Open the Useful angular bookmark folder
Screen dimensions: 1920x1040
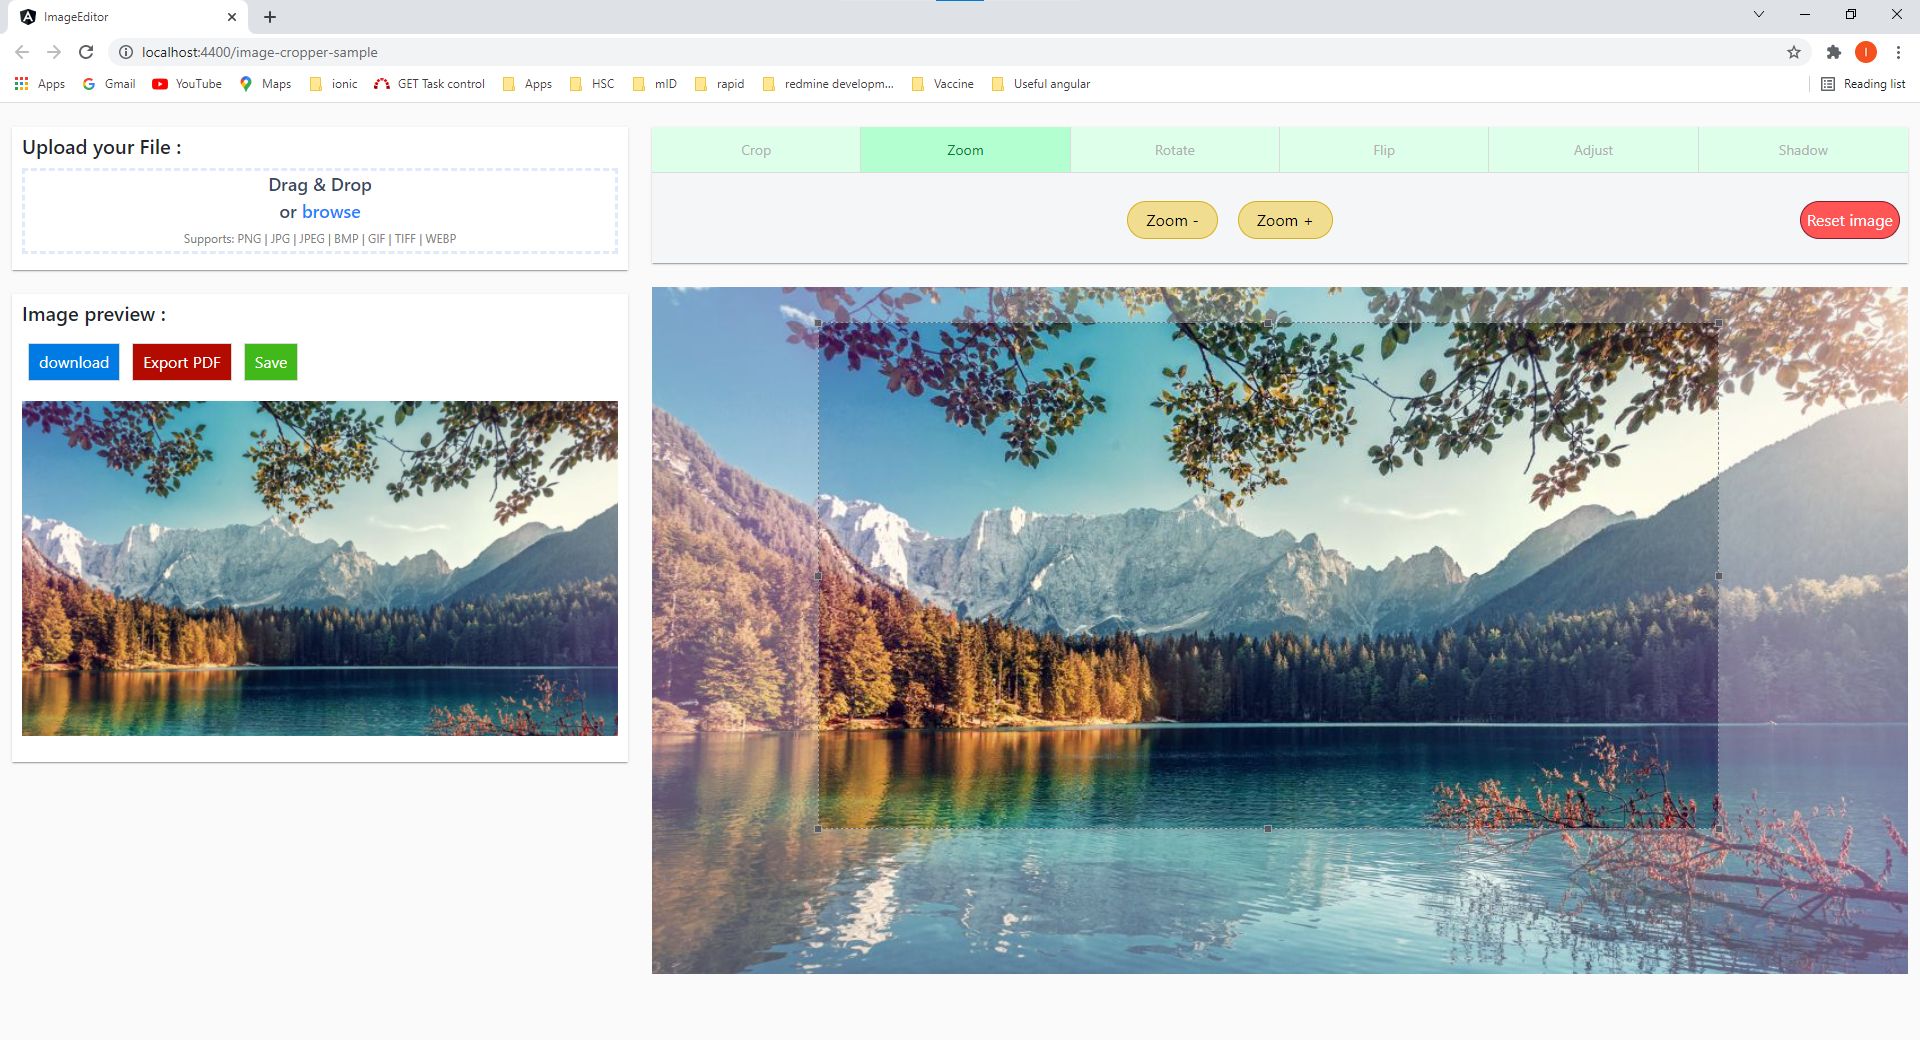(x=1041, y=84)
